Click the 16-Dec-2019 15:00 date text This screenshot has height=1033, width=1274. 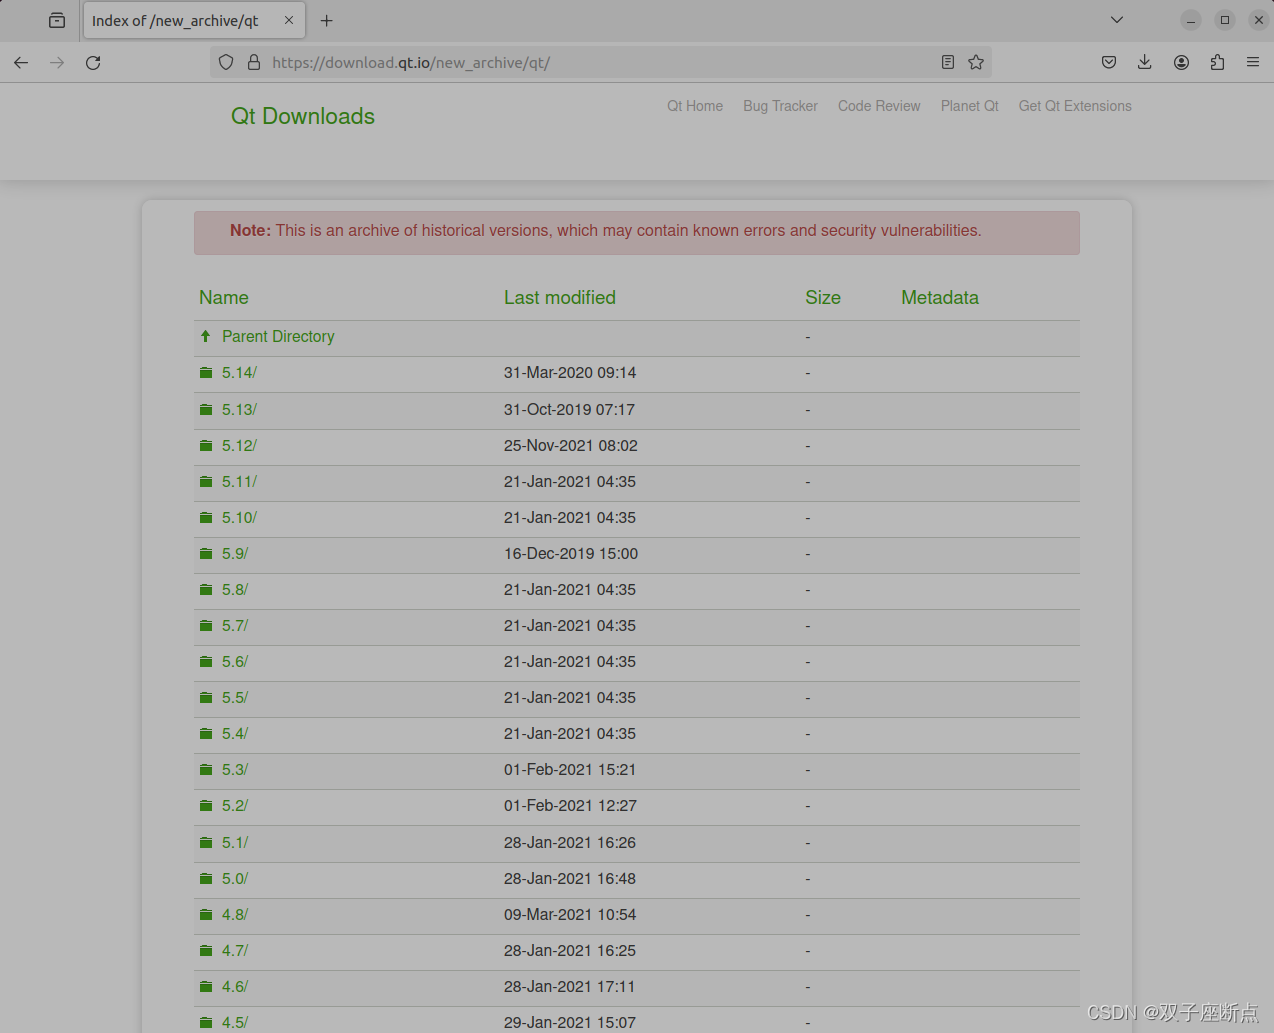(x=571, y=554)
